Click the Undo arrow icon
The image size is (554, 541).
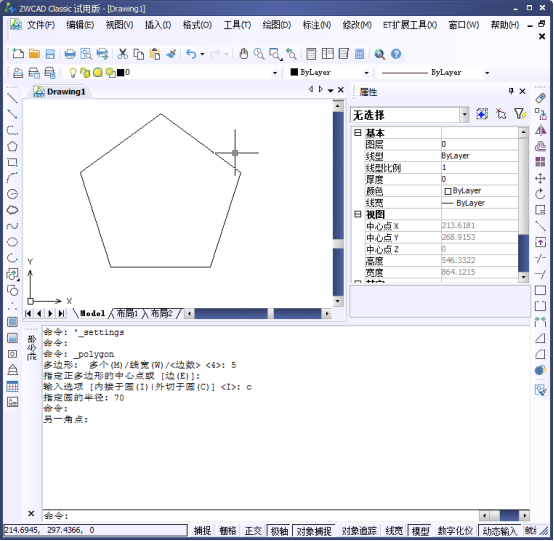(x=191, y=54)
